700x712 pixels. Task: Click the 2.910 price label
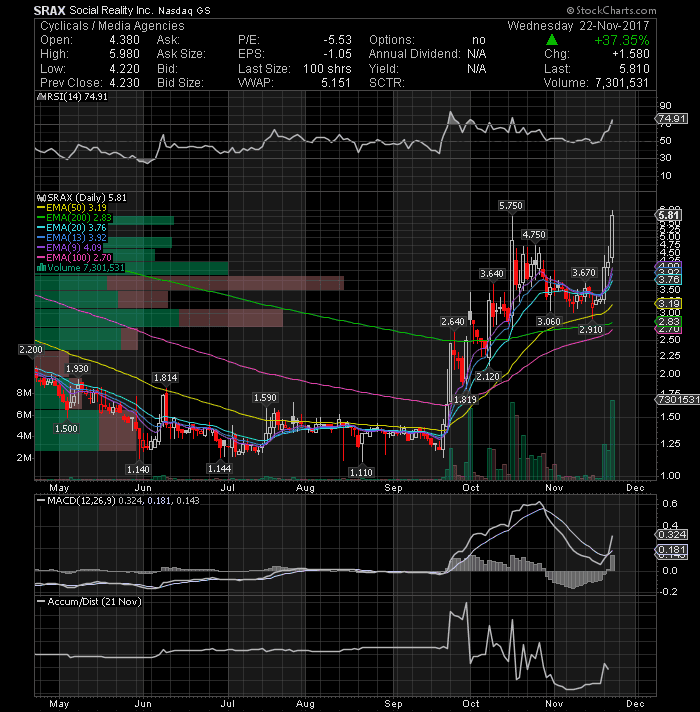591,330
